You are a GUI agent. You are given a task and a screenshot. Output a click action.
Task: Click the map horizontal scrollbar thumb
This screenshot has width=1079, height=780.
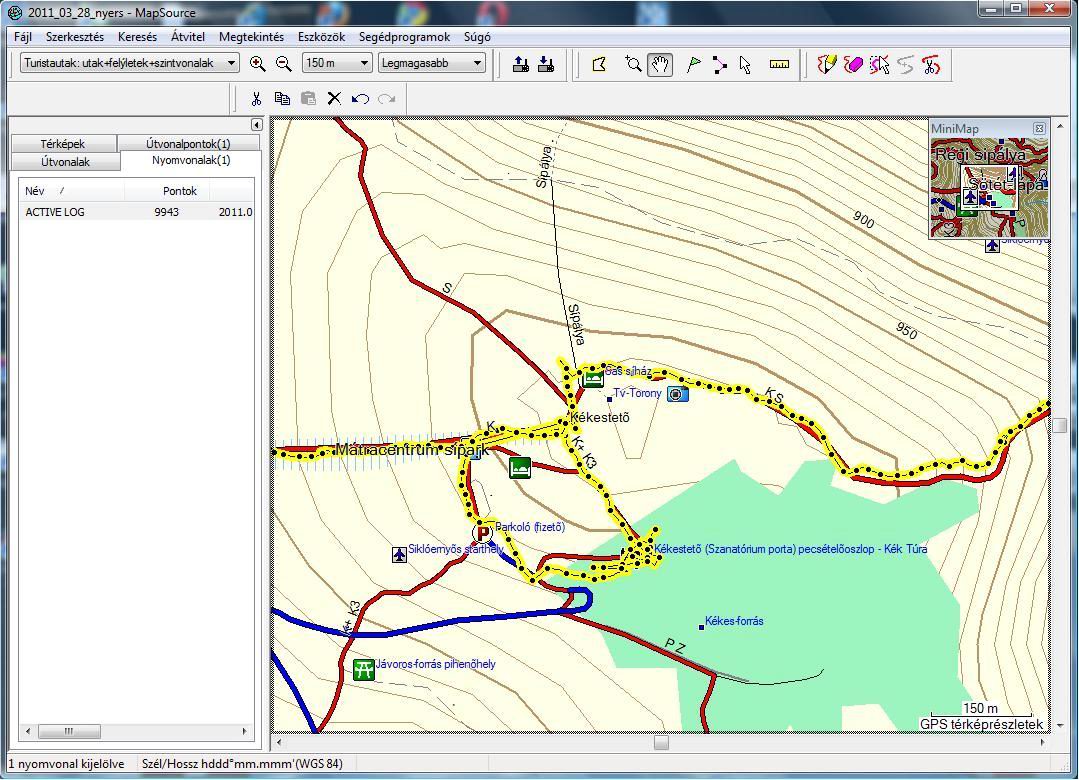click(661, 743)
